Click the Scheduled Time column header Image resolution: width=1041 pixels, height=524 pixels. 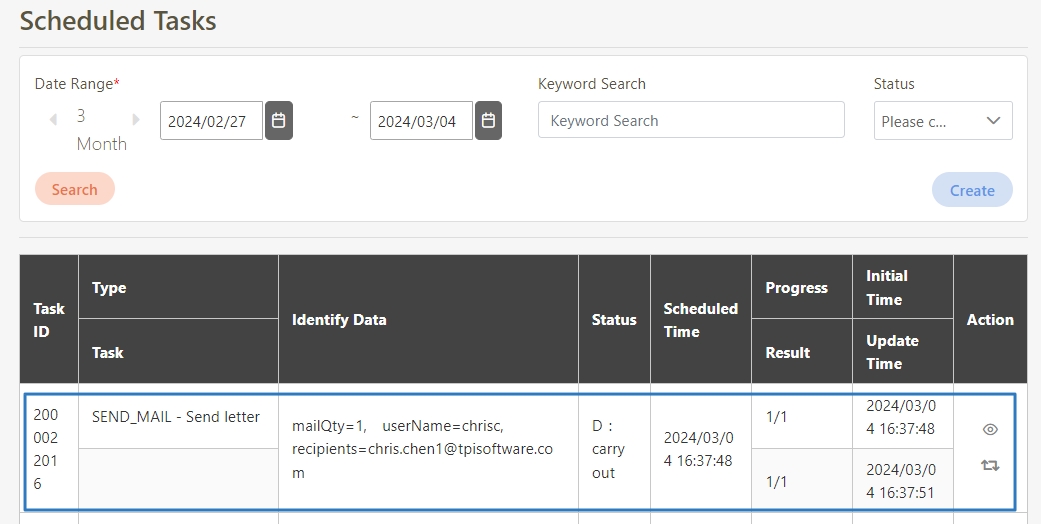(700, 320)
